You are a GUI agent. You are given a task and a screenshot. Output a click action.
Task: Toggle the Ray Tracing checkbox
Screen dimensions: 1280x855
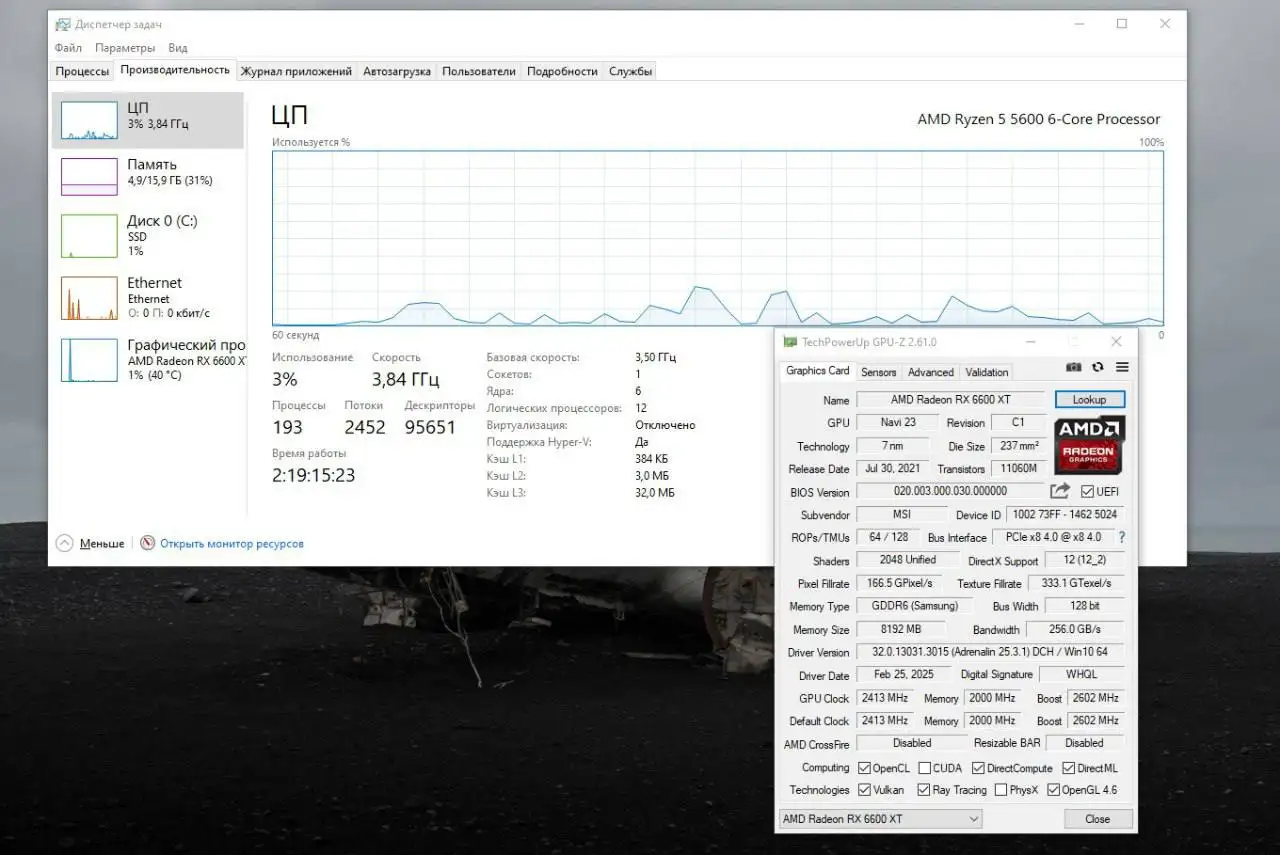pos(924,790)
